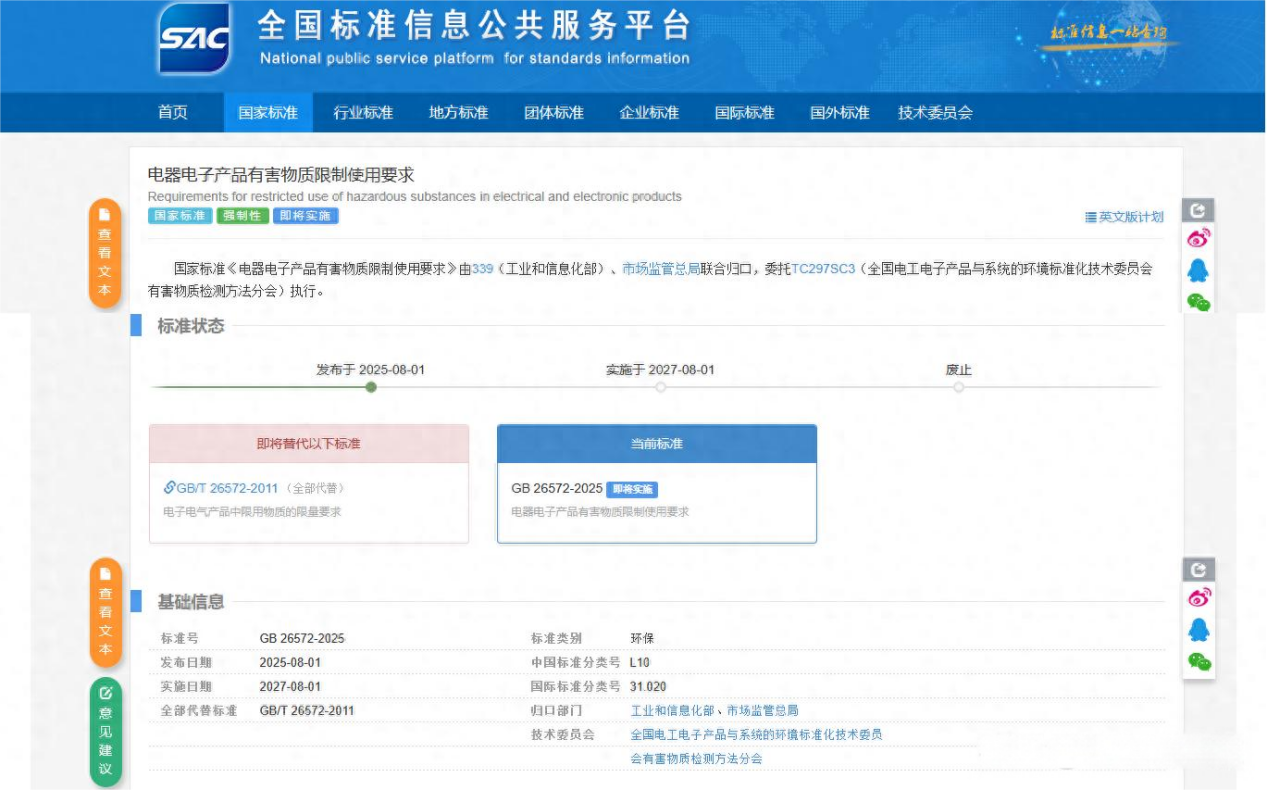The height and width of the screenshot is (790, 1267).
Task: Open the upper 查看文本 orange button
Action: tap(105, 253)
